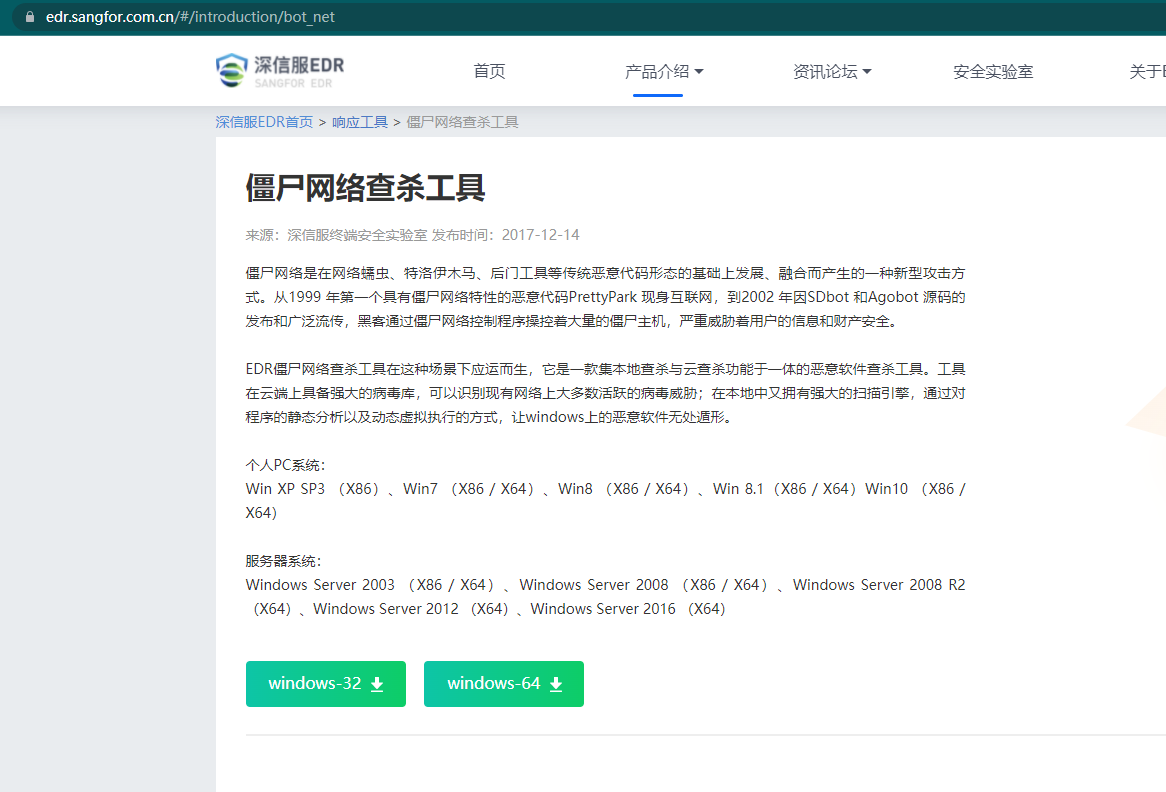The image size is (1166, 792).
Task: Expand the 资讯论坛 dropdown arrow
Action: pyautogui.click(x=867, y=72)
